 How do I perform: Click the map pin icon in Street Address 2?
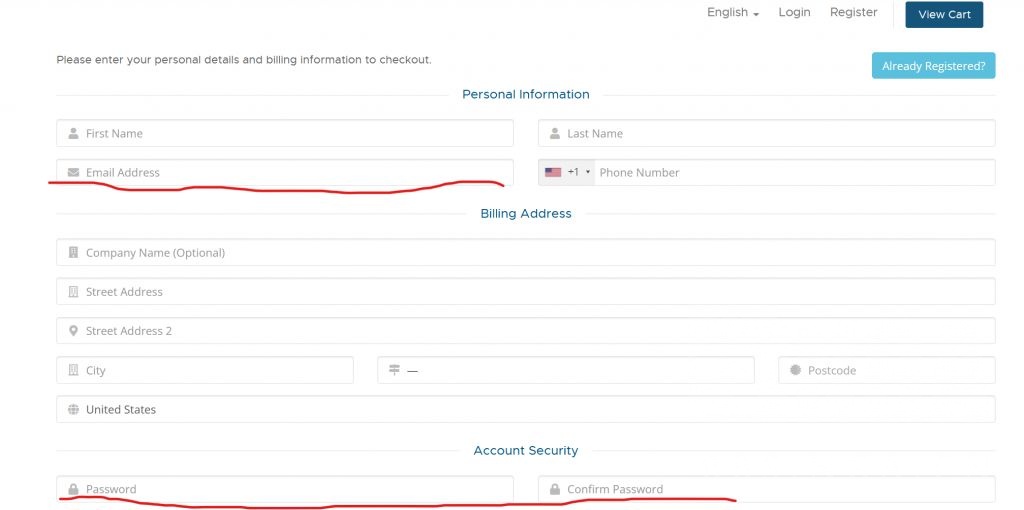tap(73, 331)
